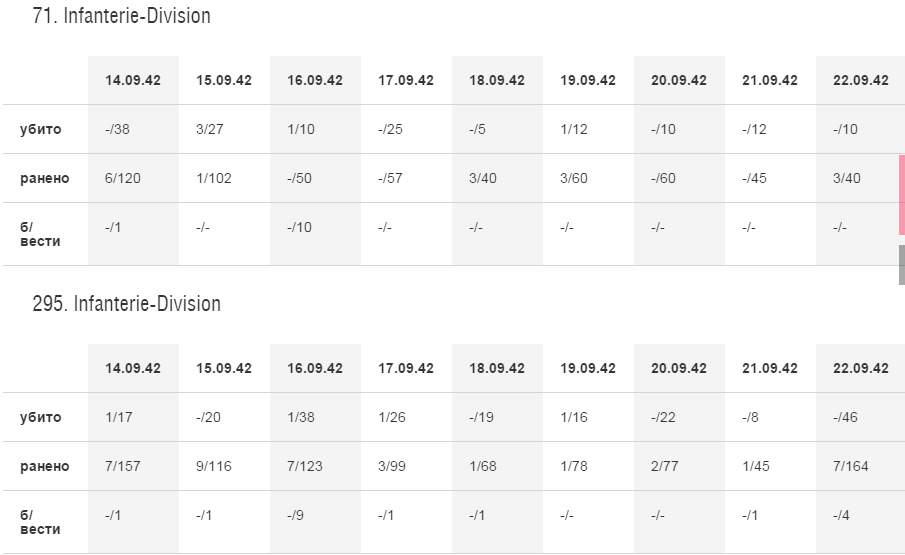
Task: Click the 71. Infanterie-Division heading
Action: pos(122,16)
